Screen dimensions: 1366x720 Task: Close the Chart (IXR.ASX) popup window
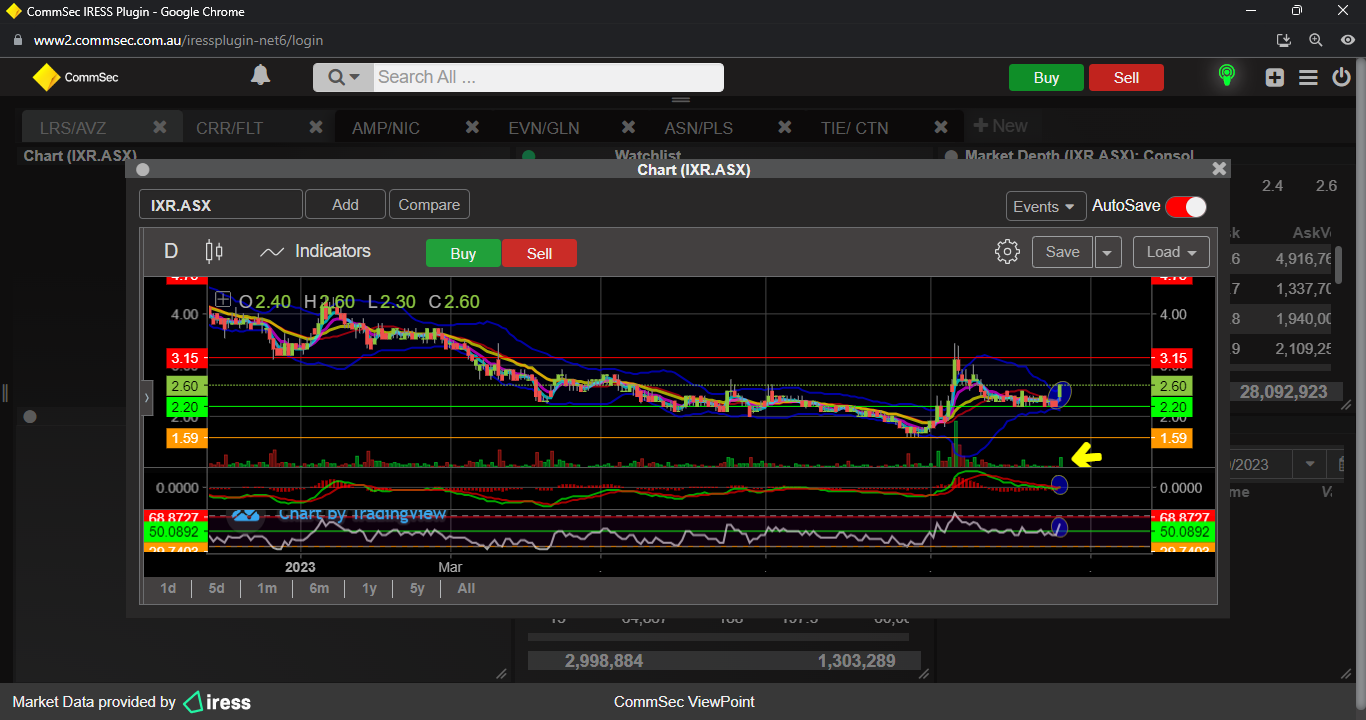[x=1219, y=169]
